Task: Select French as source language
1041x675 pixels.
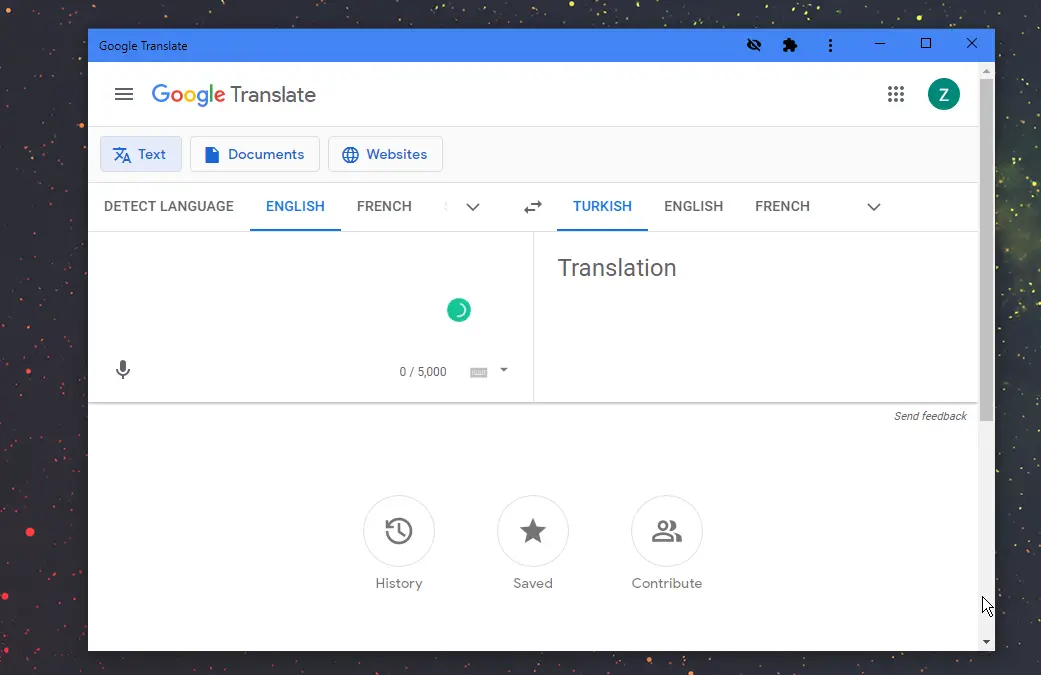Action: tap(384, 206)
